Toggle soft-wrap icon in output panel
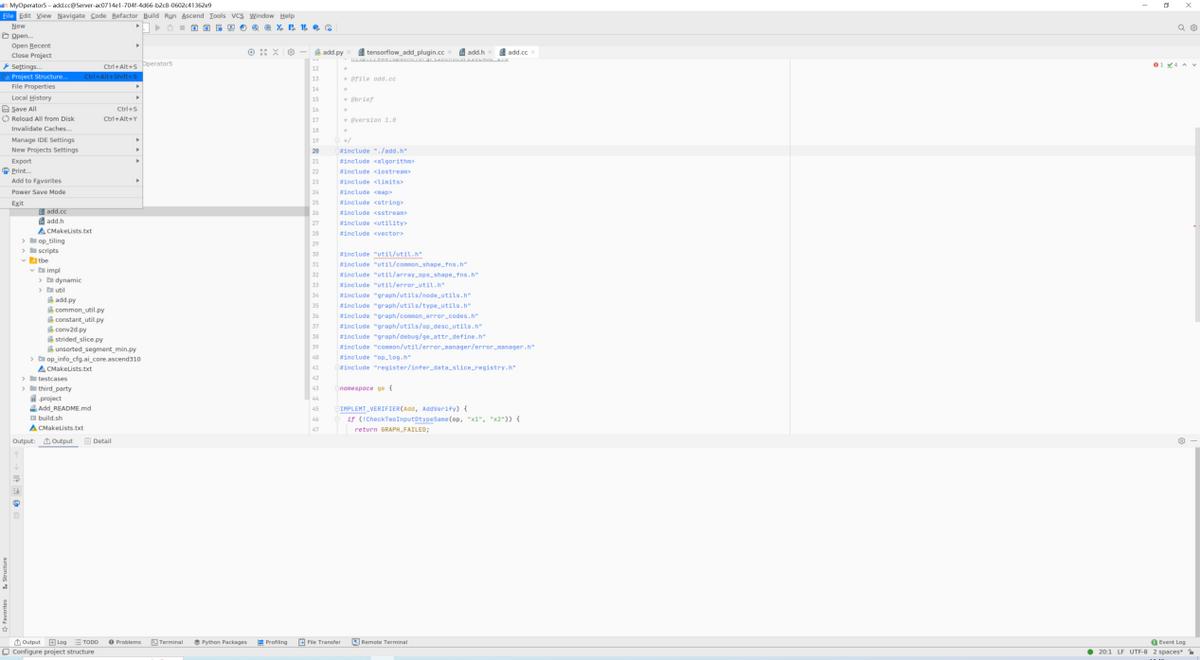 [16, 479]
